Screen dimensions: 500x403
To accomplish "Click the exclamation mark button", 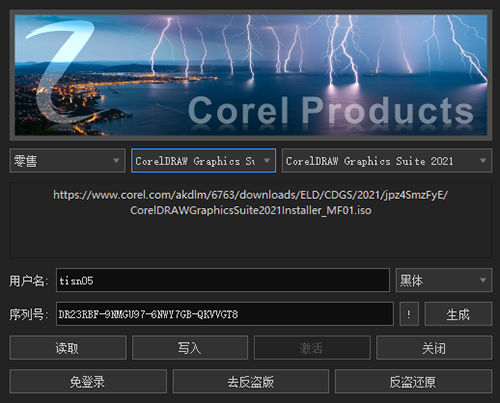I will (x=409, y=314).
